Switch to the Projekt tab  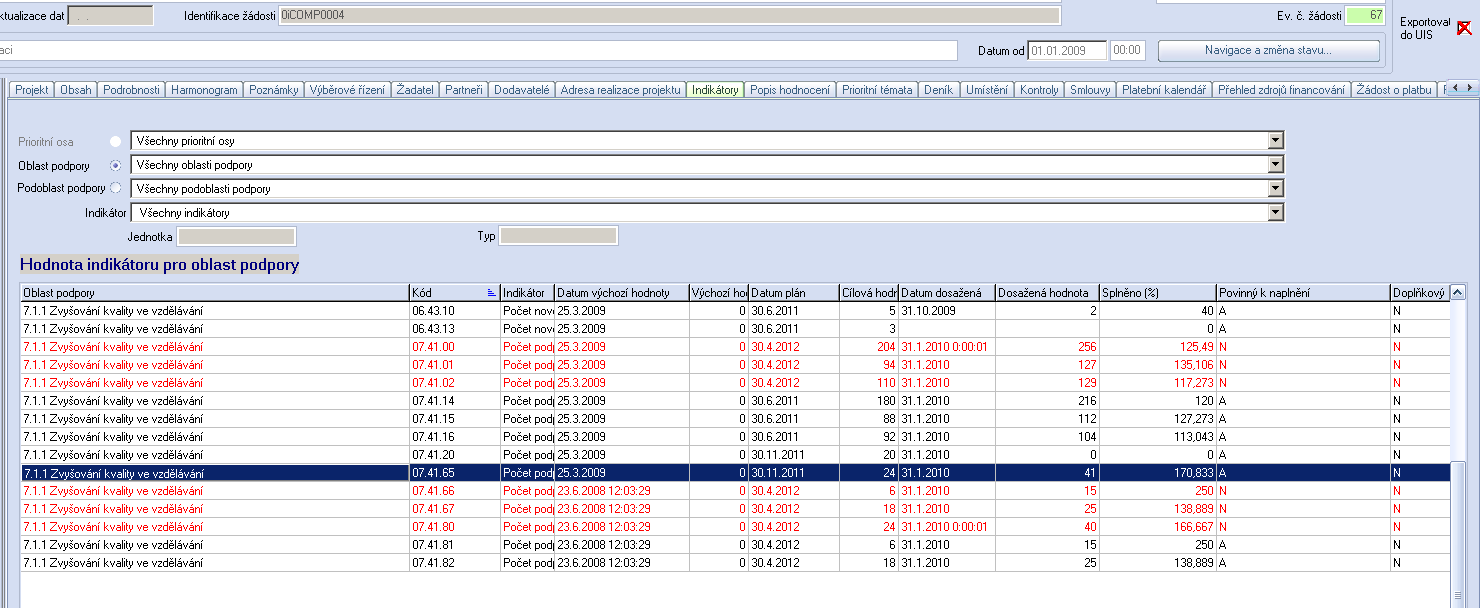(x=32, y=90)
